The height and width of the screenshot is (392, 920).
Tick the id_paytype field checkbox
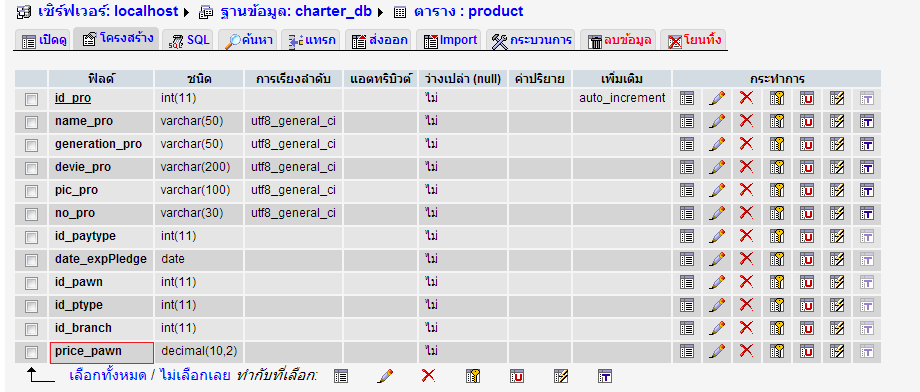pos(31,237)
